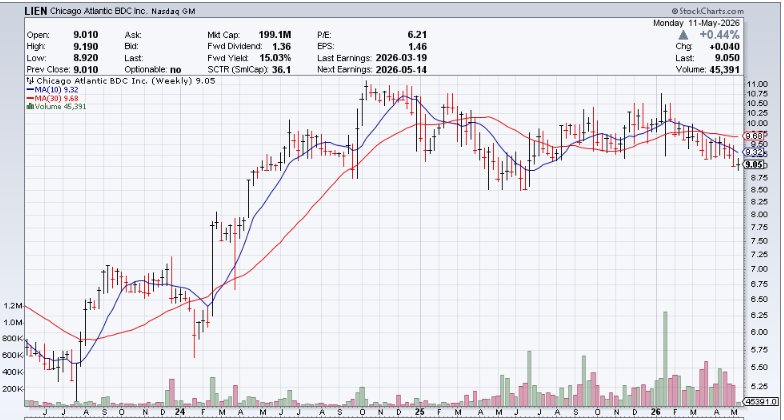
Task: Click the Monday 11-May-2026 date label
Action: point(696,24)
